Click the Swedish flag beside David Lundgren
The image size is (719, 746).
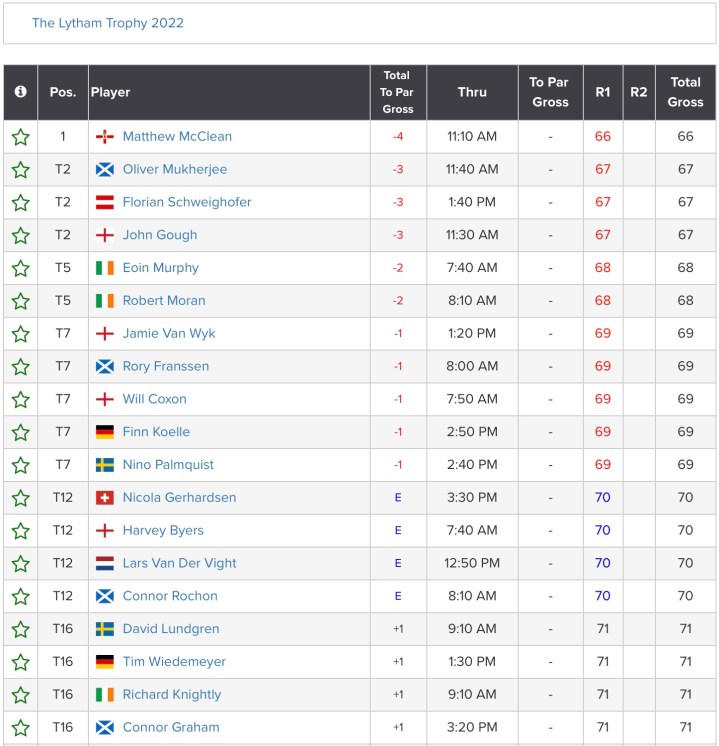click(104, 629)
